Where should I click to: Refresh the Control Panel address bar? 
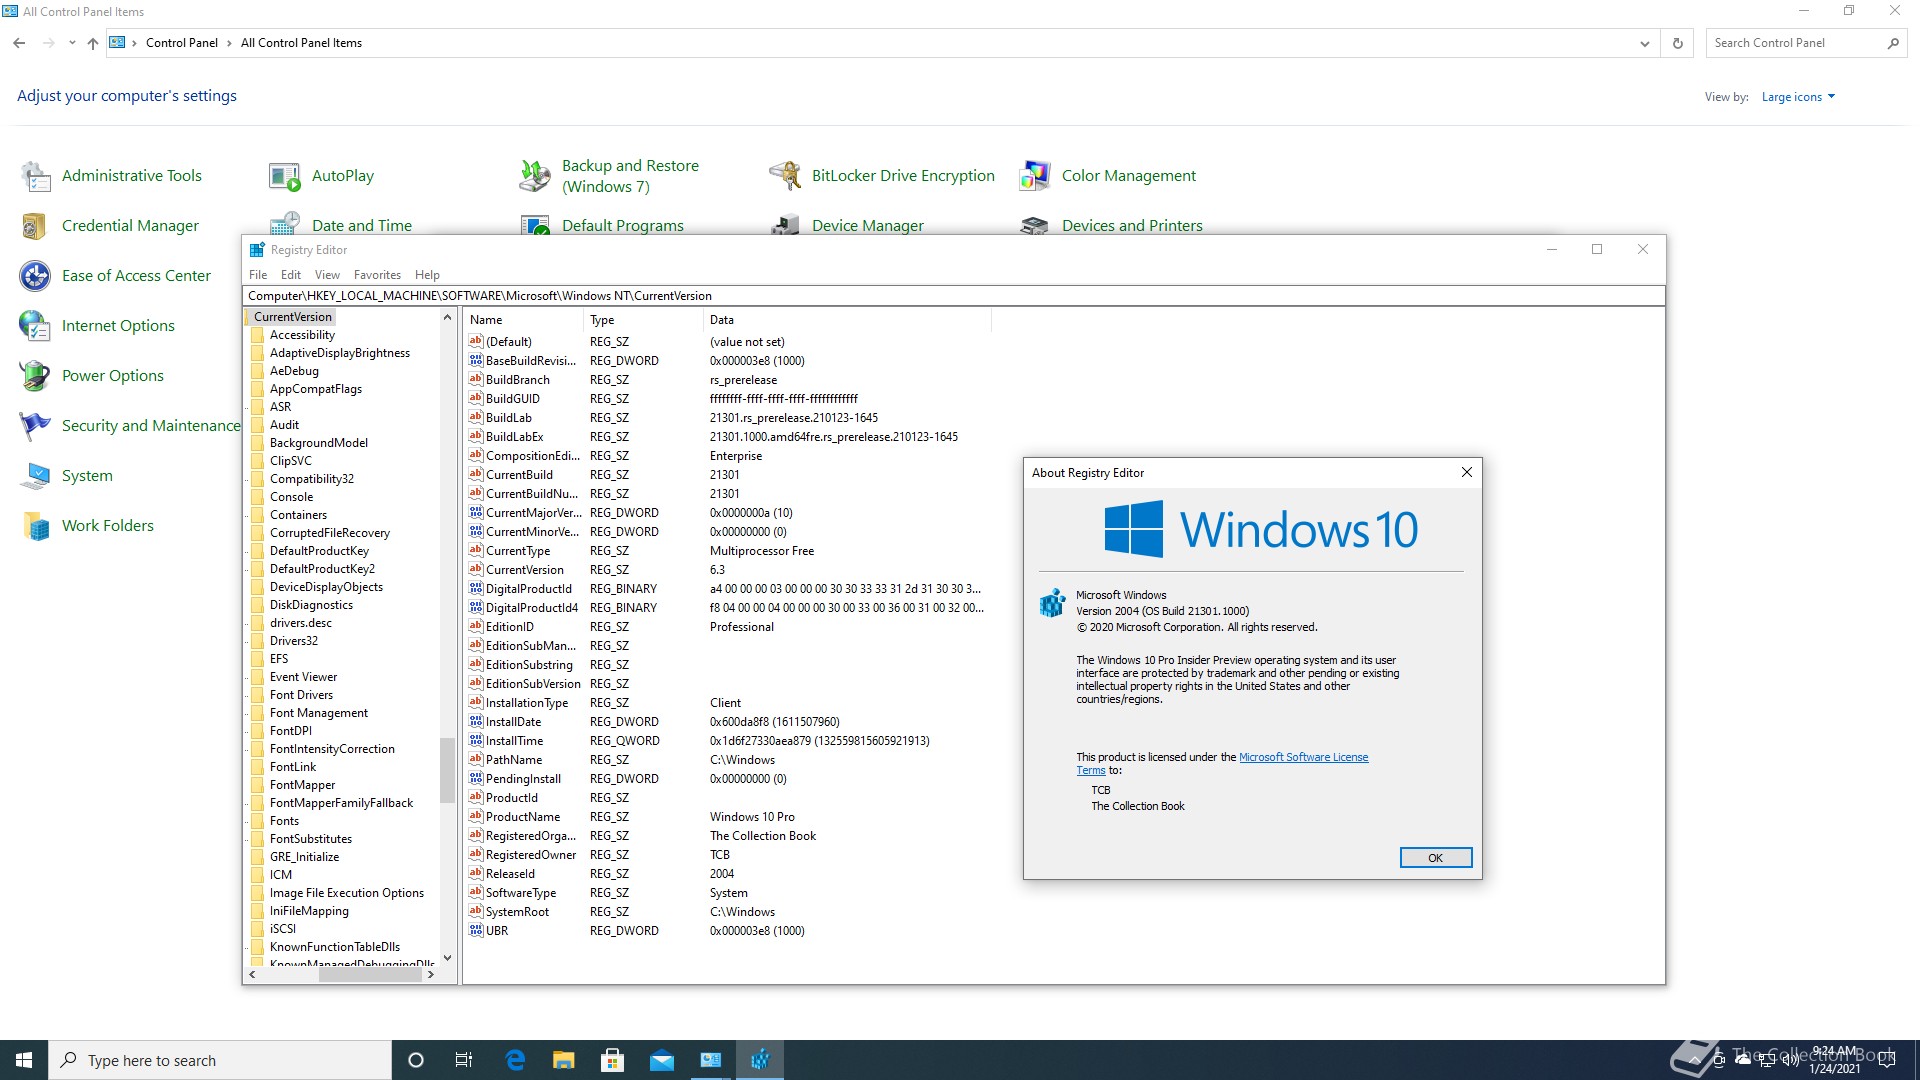[1678, 43]
